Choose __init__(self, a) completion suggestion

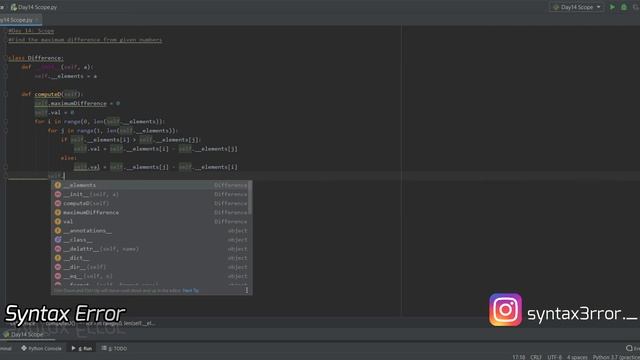click(x=151, y=194)
